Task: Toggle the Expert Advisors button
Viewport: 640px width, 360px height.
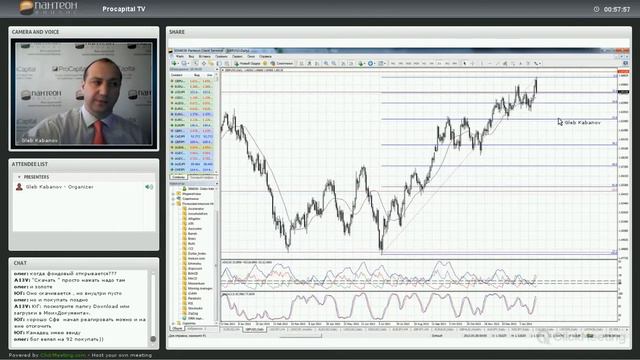Action: coord(282,63)
